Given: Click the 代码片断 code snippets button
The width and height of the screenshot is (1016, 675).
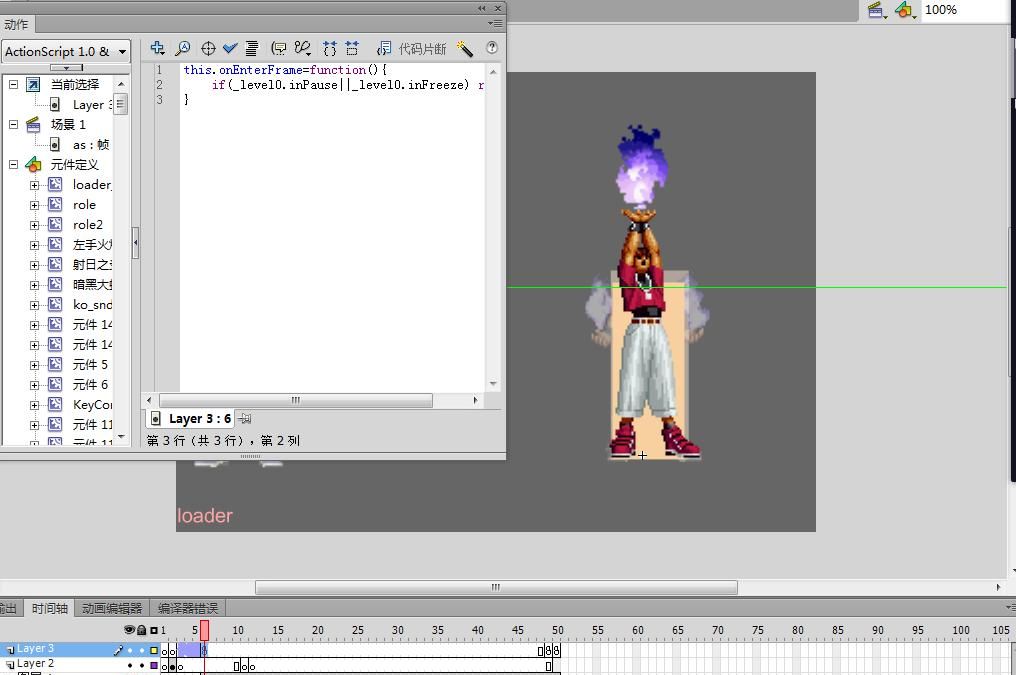Looking at the screenshot, I should coord(412,48).
